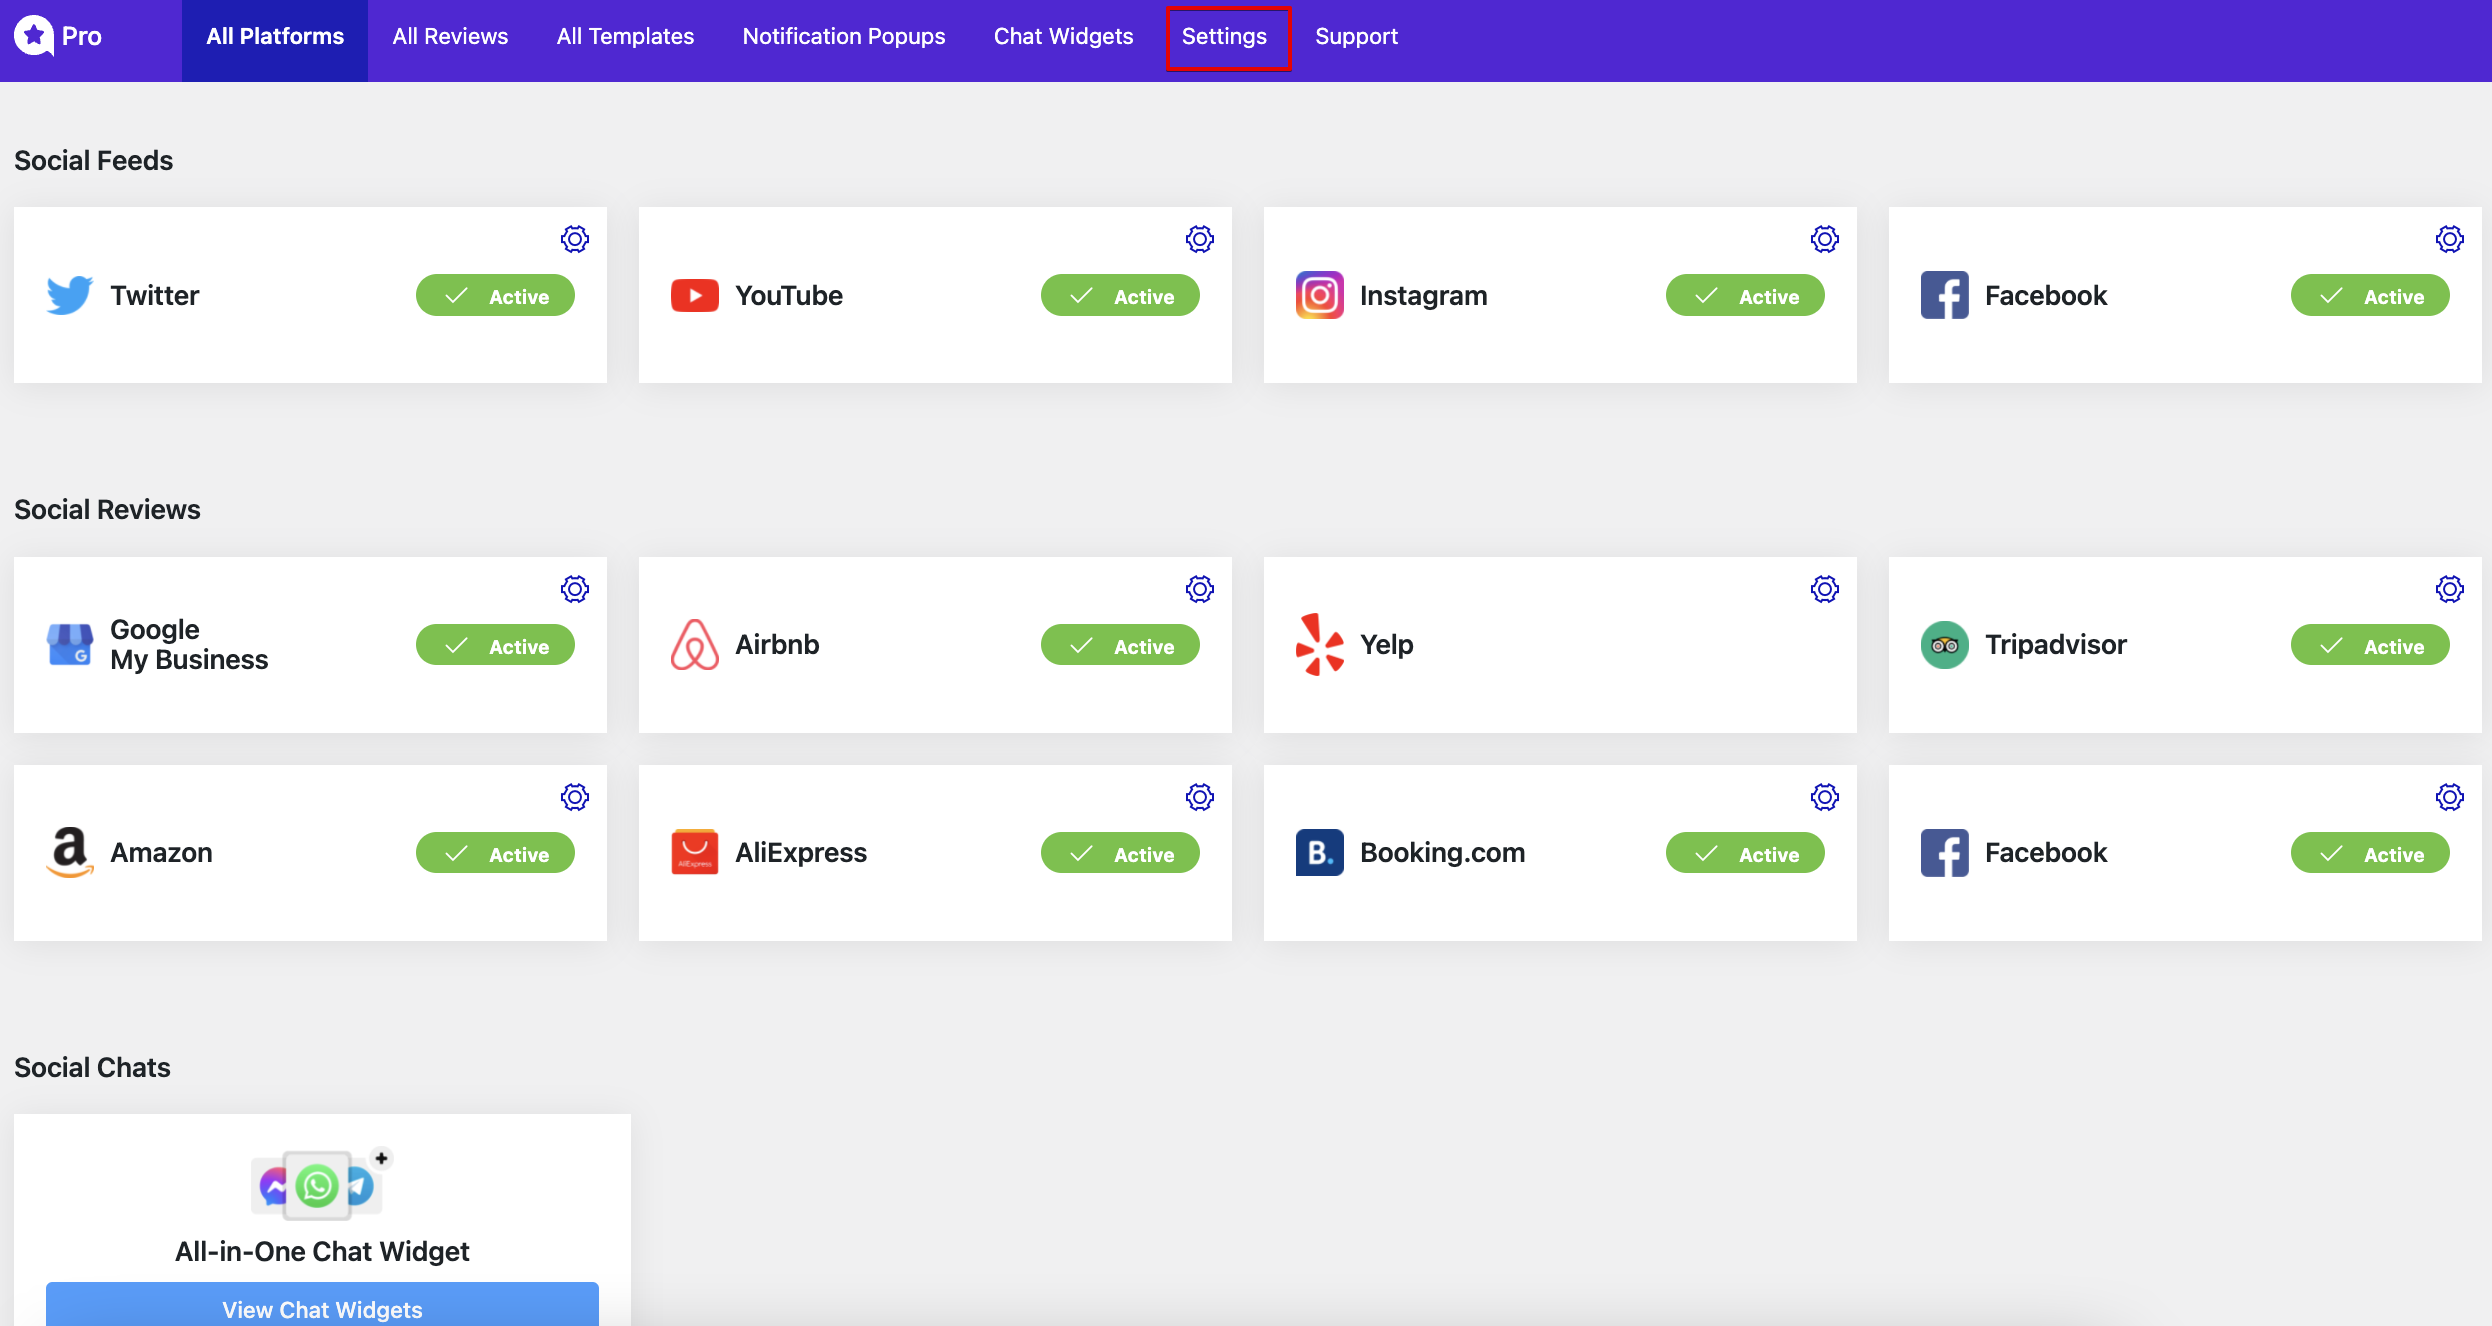Open gear icon on Social Reviews Facebook card
Screen dimensions: 2492x1326
pyautogui.click(x=2450, y=797)
